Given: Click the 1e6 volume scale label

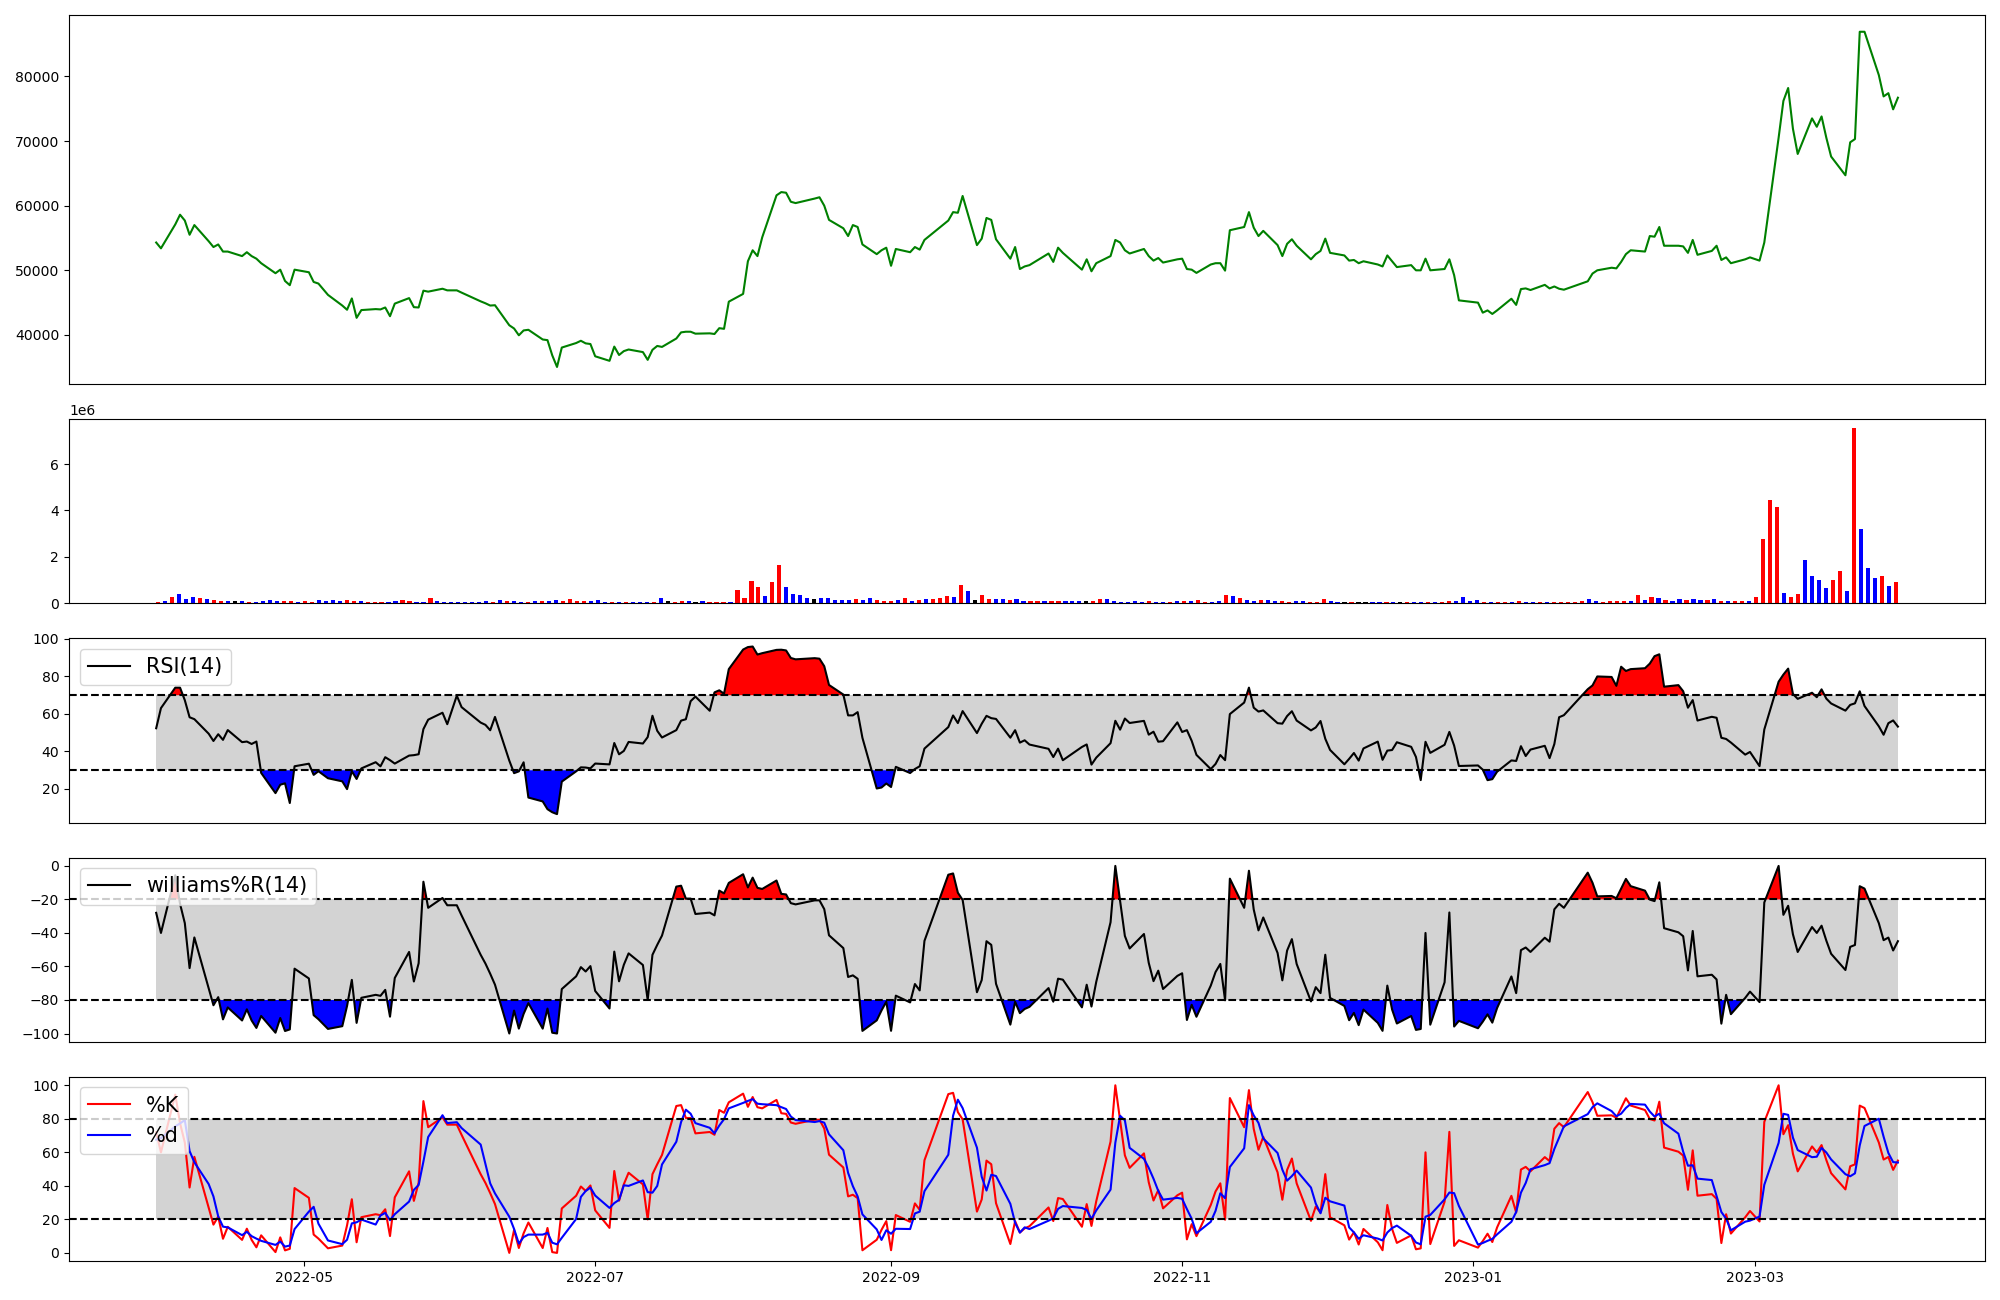Looking at the screenshot, I should 82,411.
